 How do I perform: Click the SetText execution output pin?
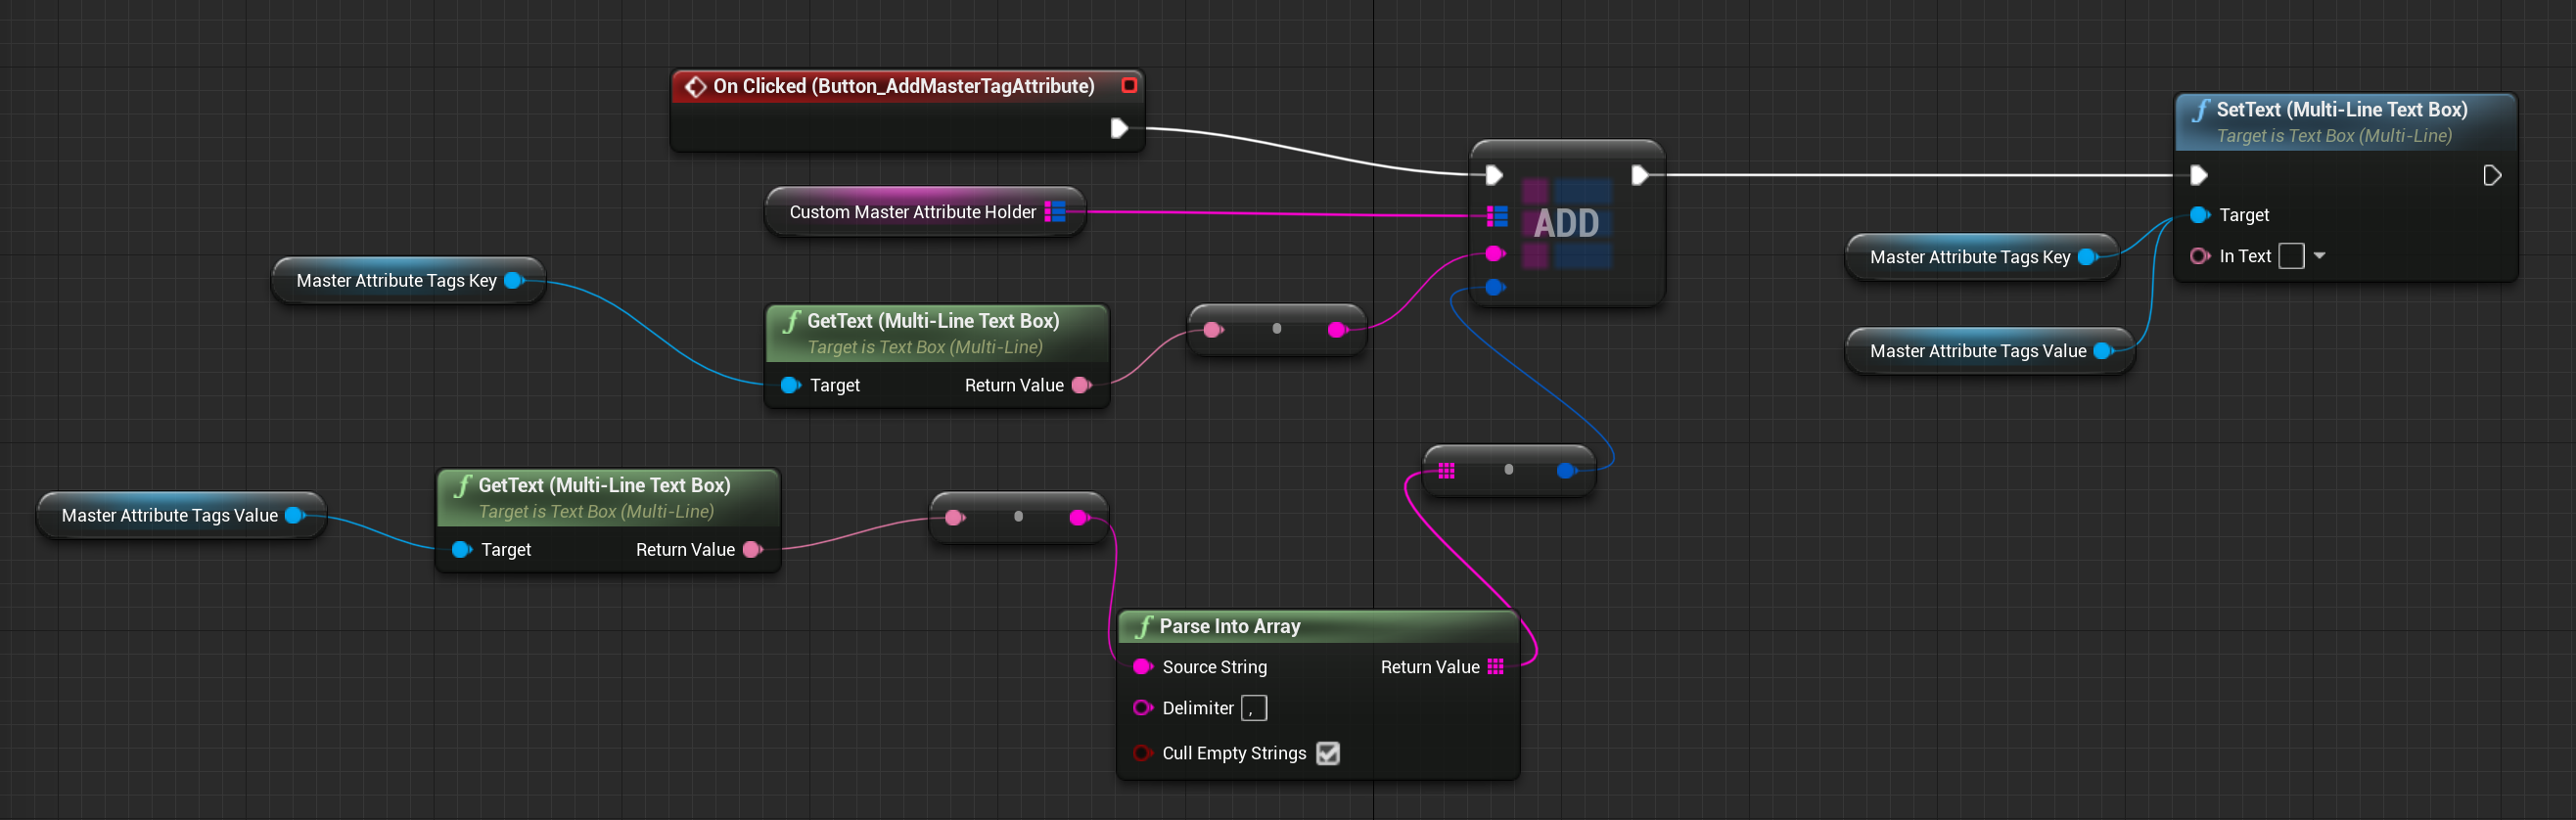click(2491, 176)
